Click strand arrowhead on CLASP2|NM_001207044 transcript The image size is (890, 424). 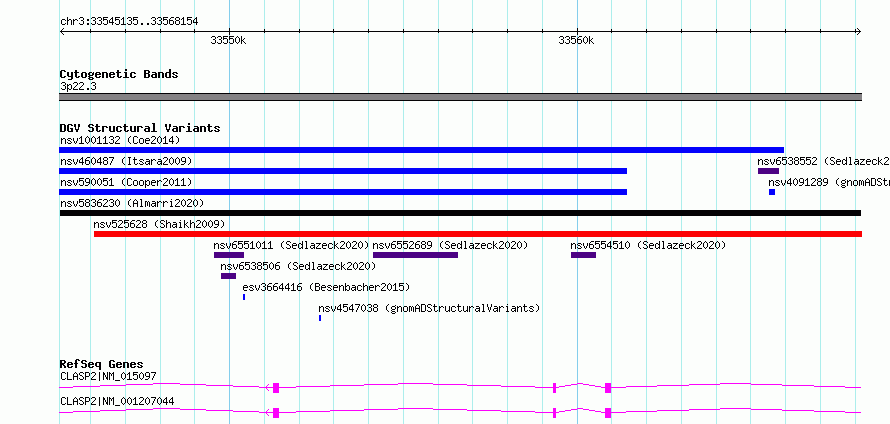(x=268, y=413)
